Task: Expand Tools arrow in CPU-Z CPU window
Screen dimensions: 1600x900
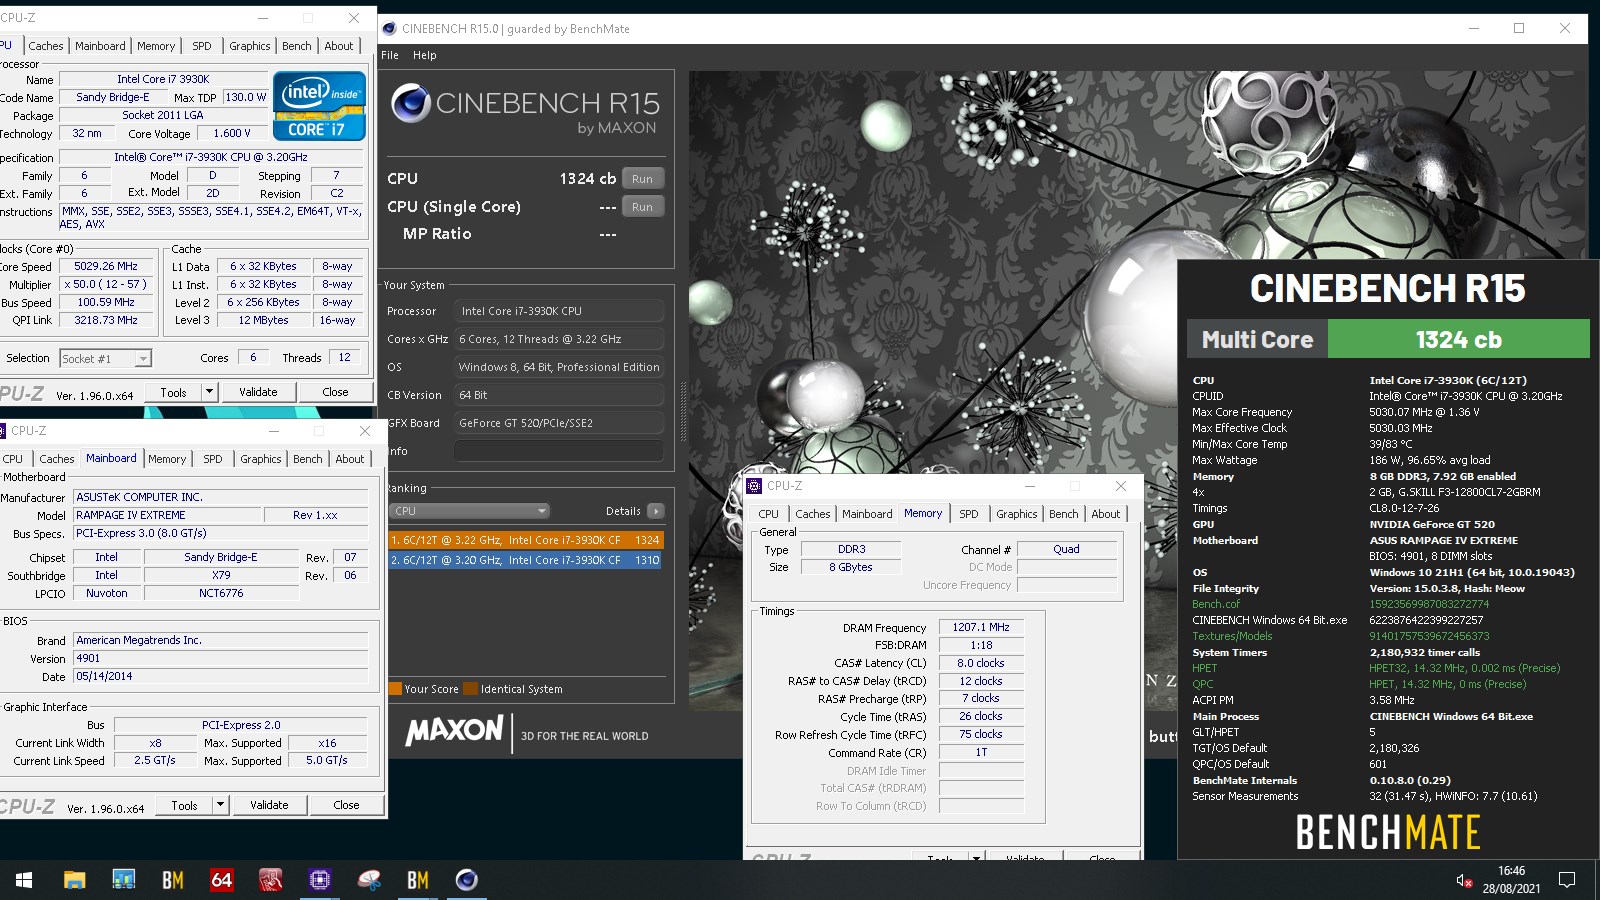Action: click(x=210, y=392)
